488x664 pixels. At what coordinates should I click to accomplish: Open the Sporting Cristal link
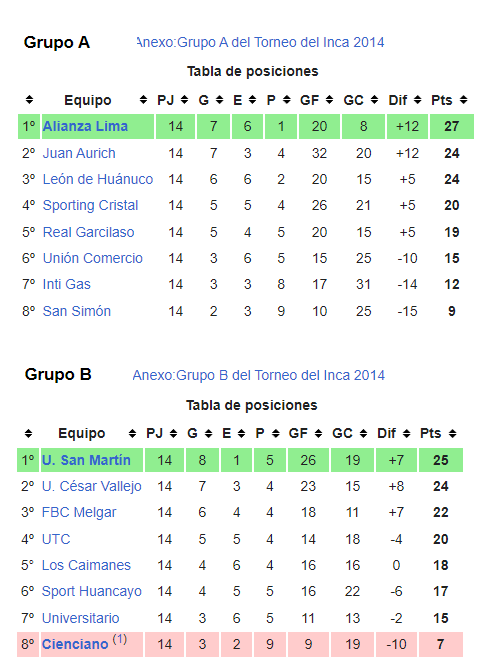(x=90, y=205)
